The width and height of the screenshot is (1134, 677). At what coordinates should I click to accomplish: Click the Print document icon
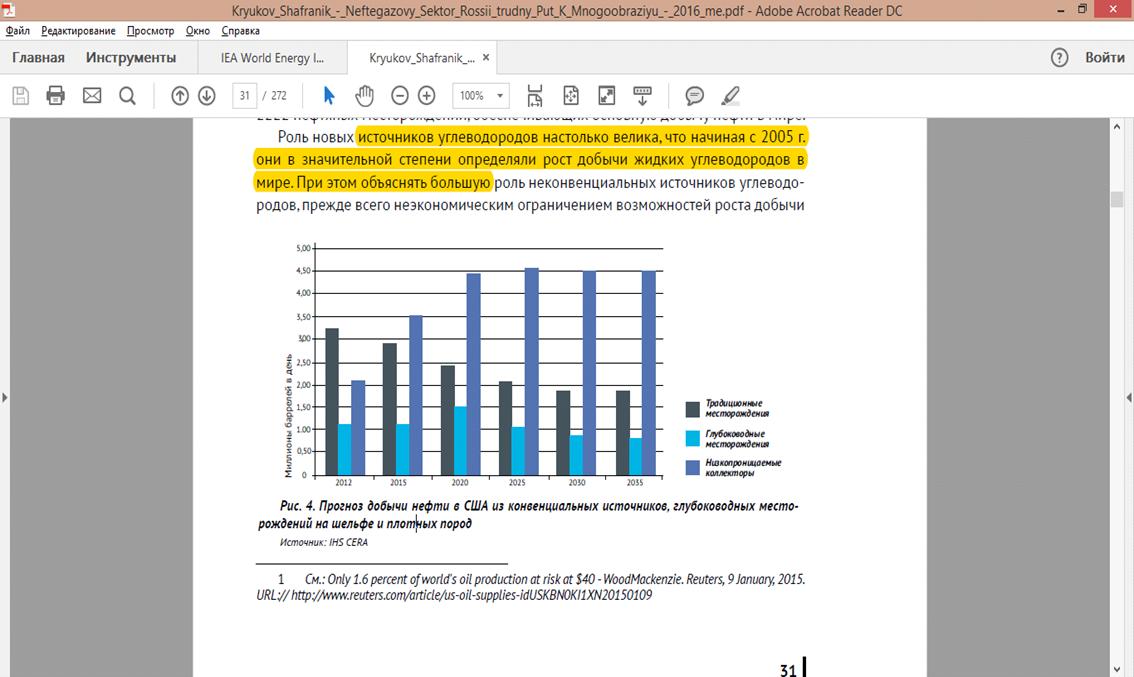(56, 96)
